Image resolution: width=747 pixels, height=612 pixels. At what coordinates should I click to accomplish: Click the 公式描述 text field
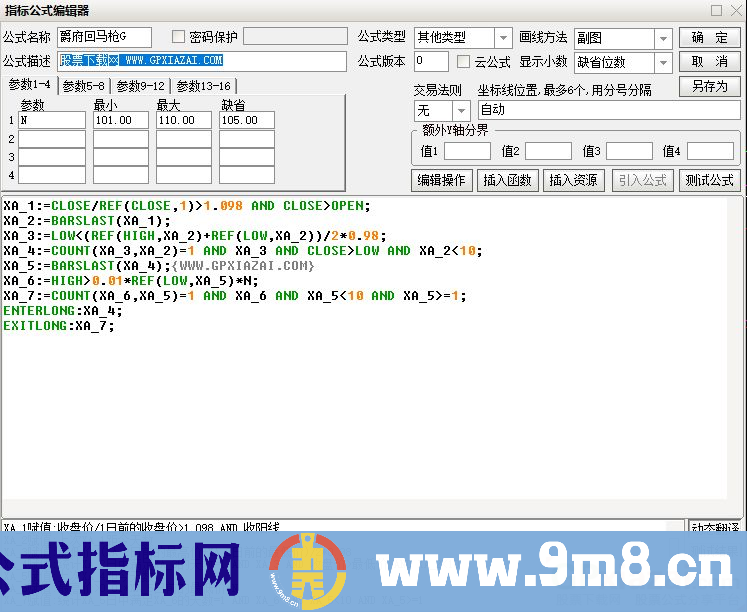202,61
